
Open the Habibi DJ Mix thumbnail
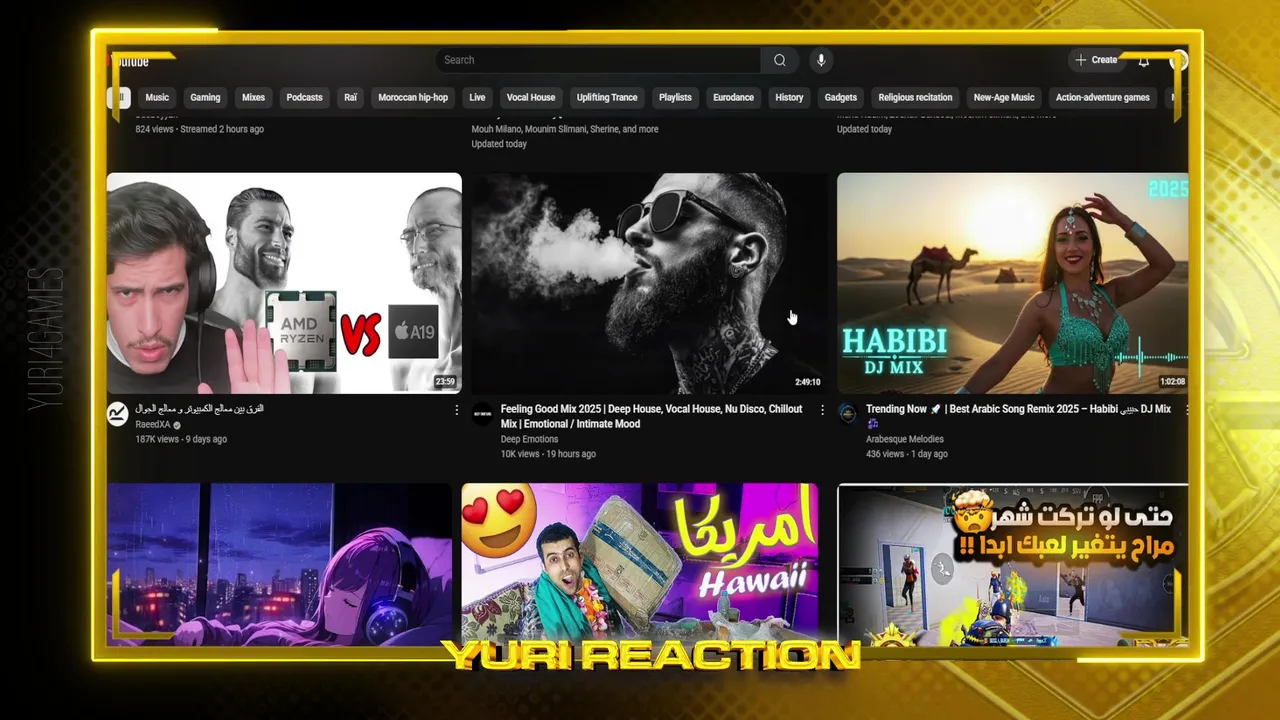(x=1012, y=283)
